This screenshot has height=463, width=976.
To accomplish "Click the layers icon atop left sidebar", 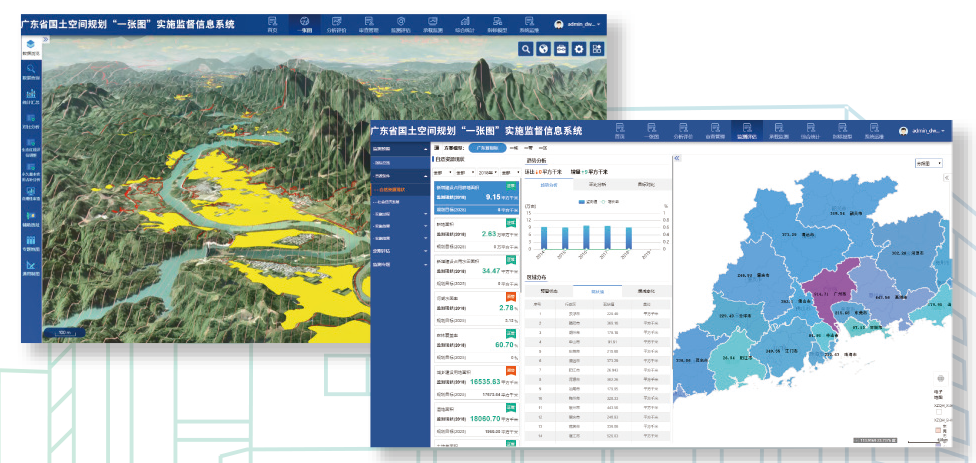I will pos(30,46).
